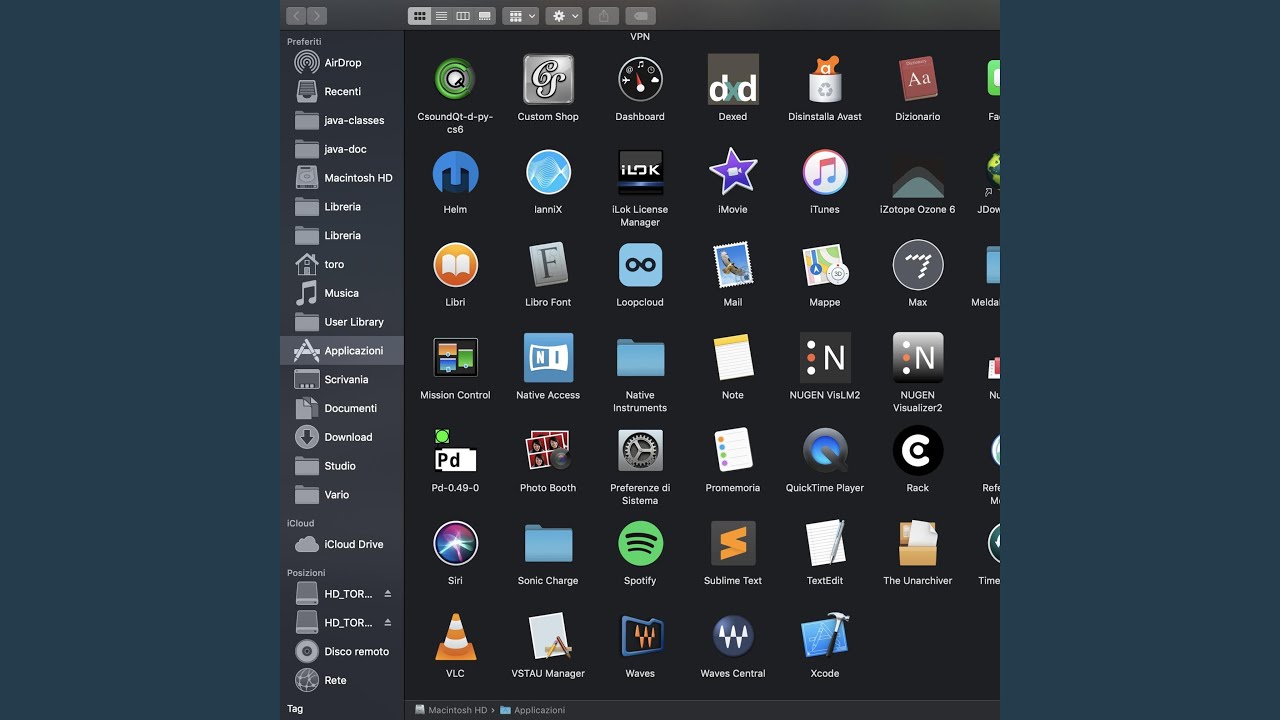Select the Helm synth icon
This screenshot has height=720, width=1280.
(455, 172)
